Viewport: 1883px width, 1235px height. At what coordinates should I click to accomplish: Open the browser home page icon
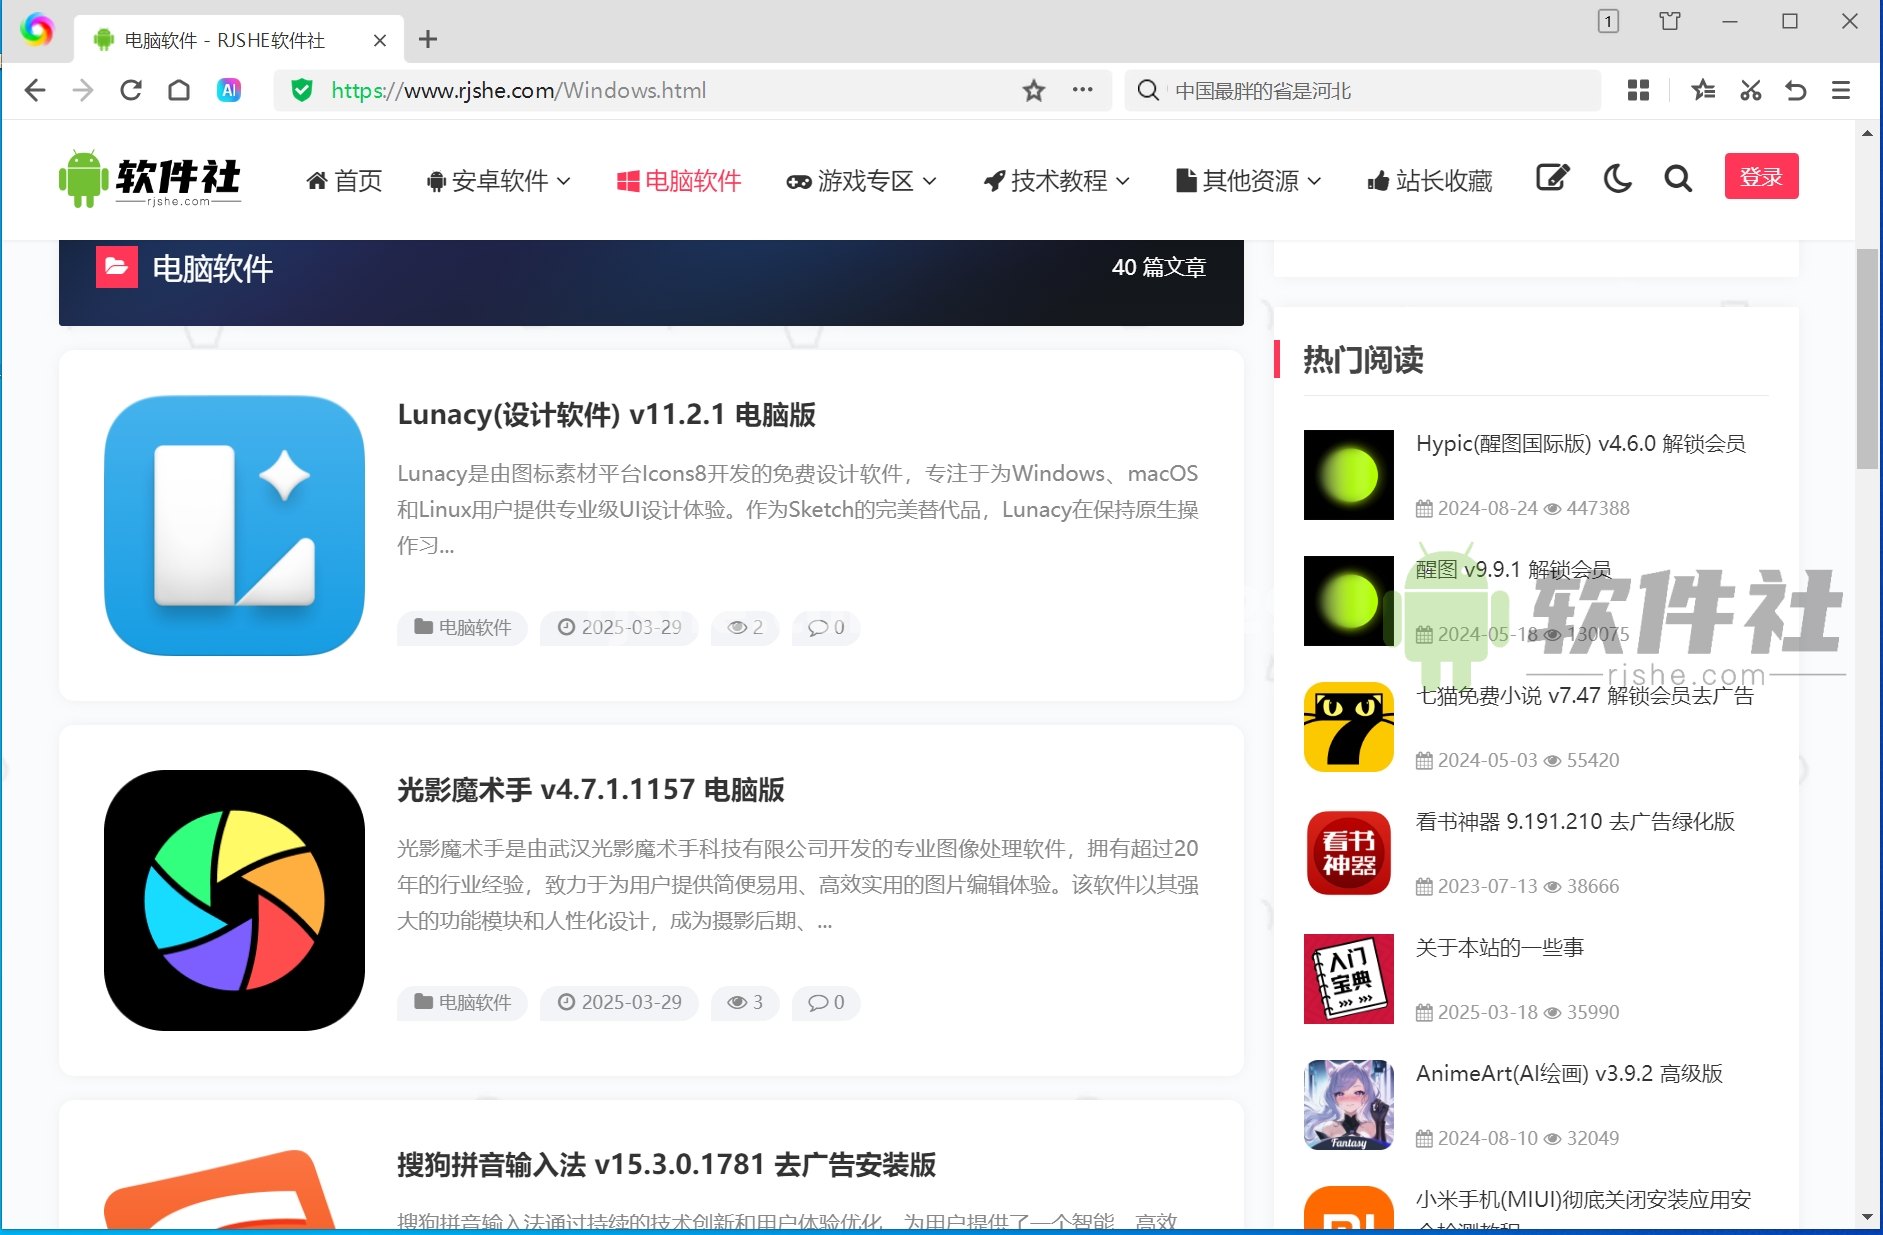(179, 91)
